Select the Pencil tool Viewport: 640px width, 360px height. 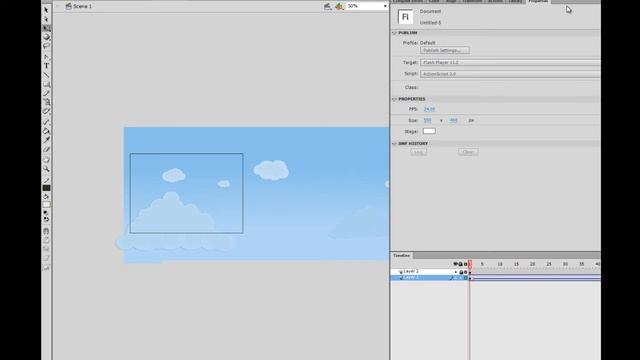pos(46,93)
